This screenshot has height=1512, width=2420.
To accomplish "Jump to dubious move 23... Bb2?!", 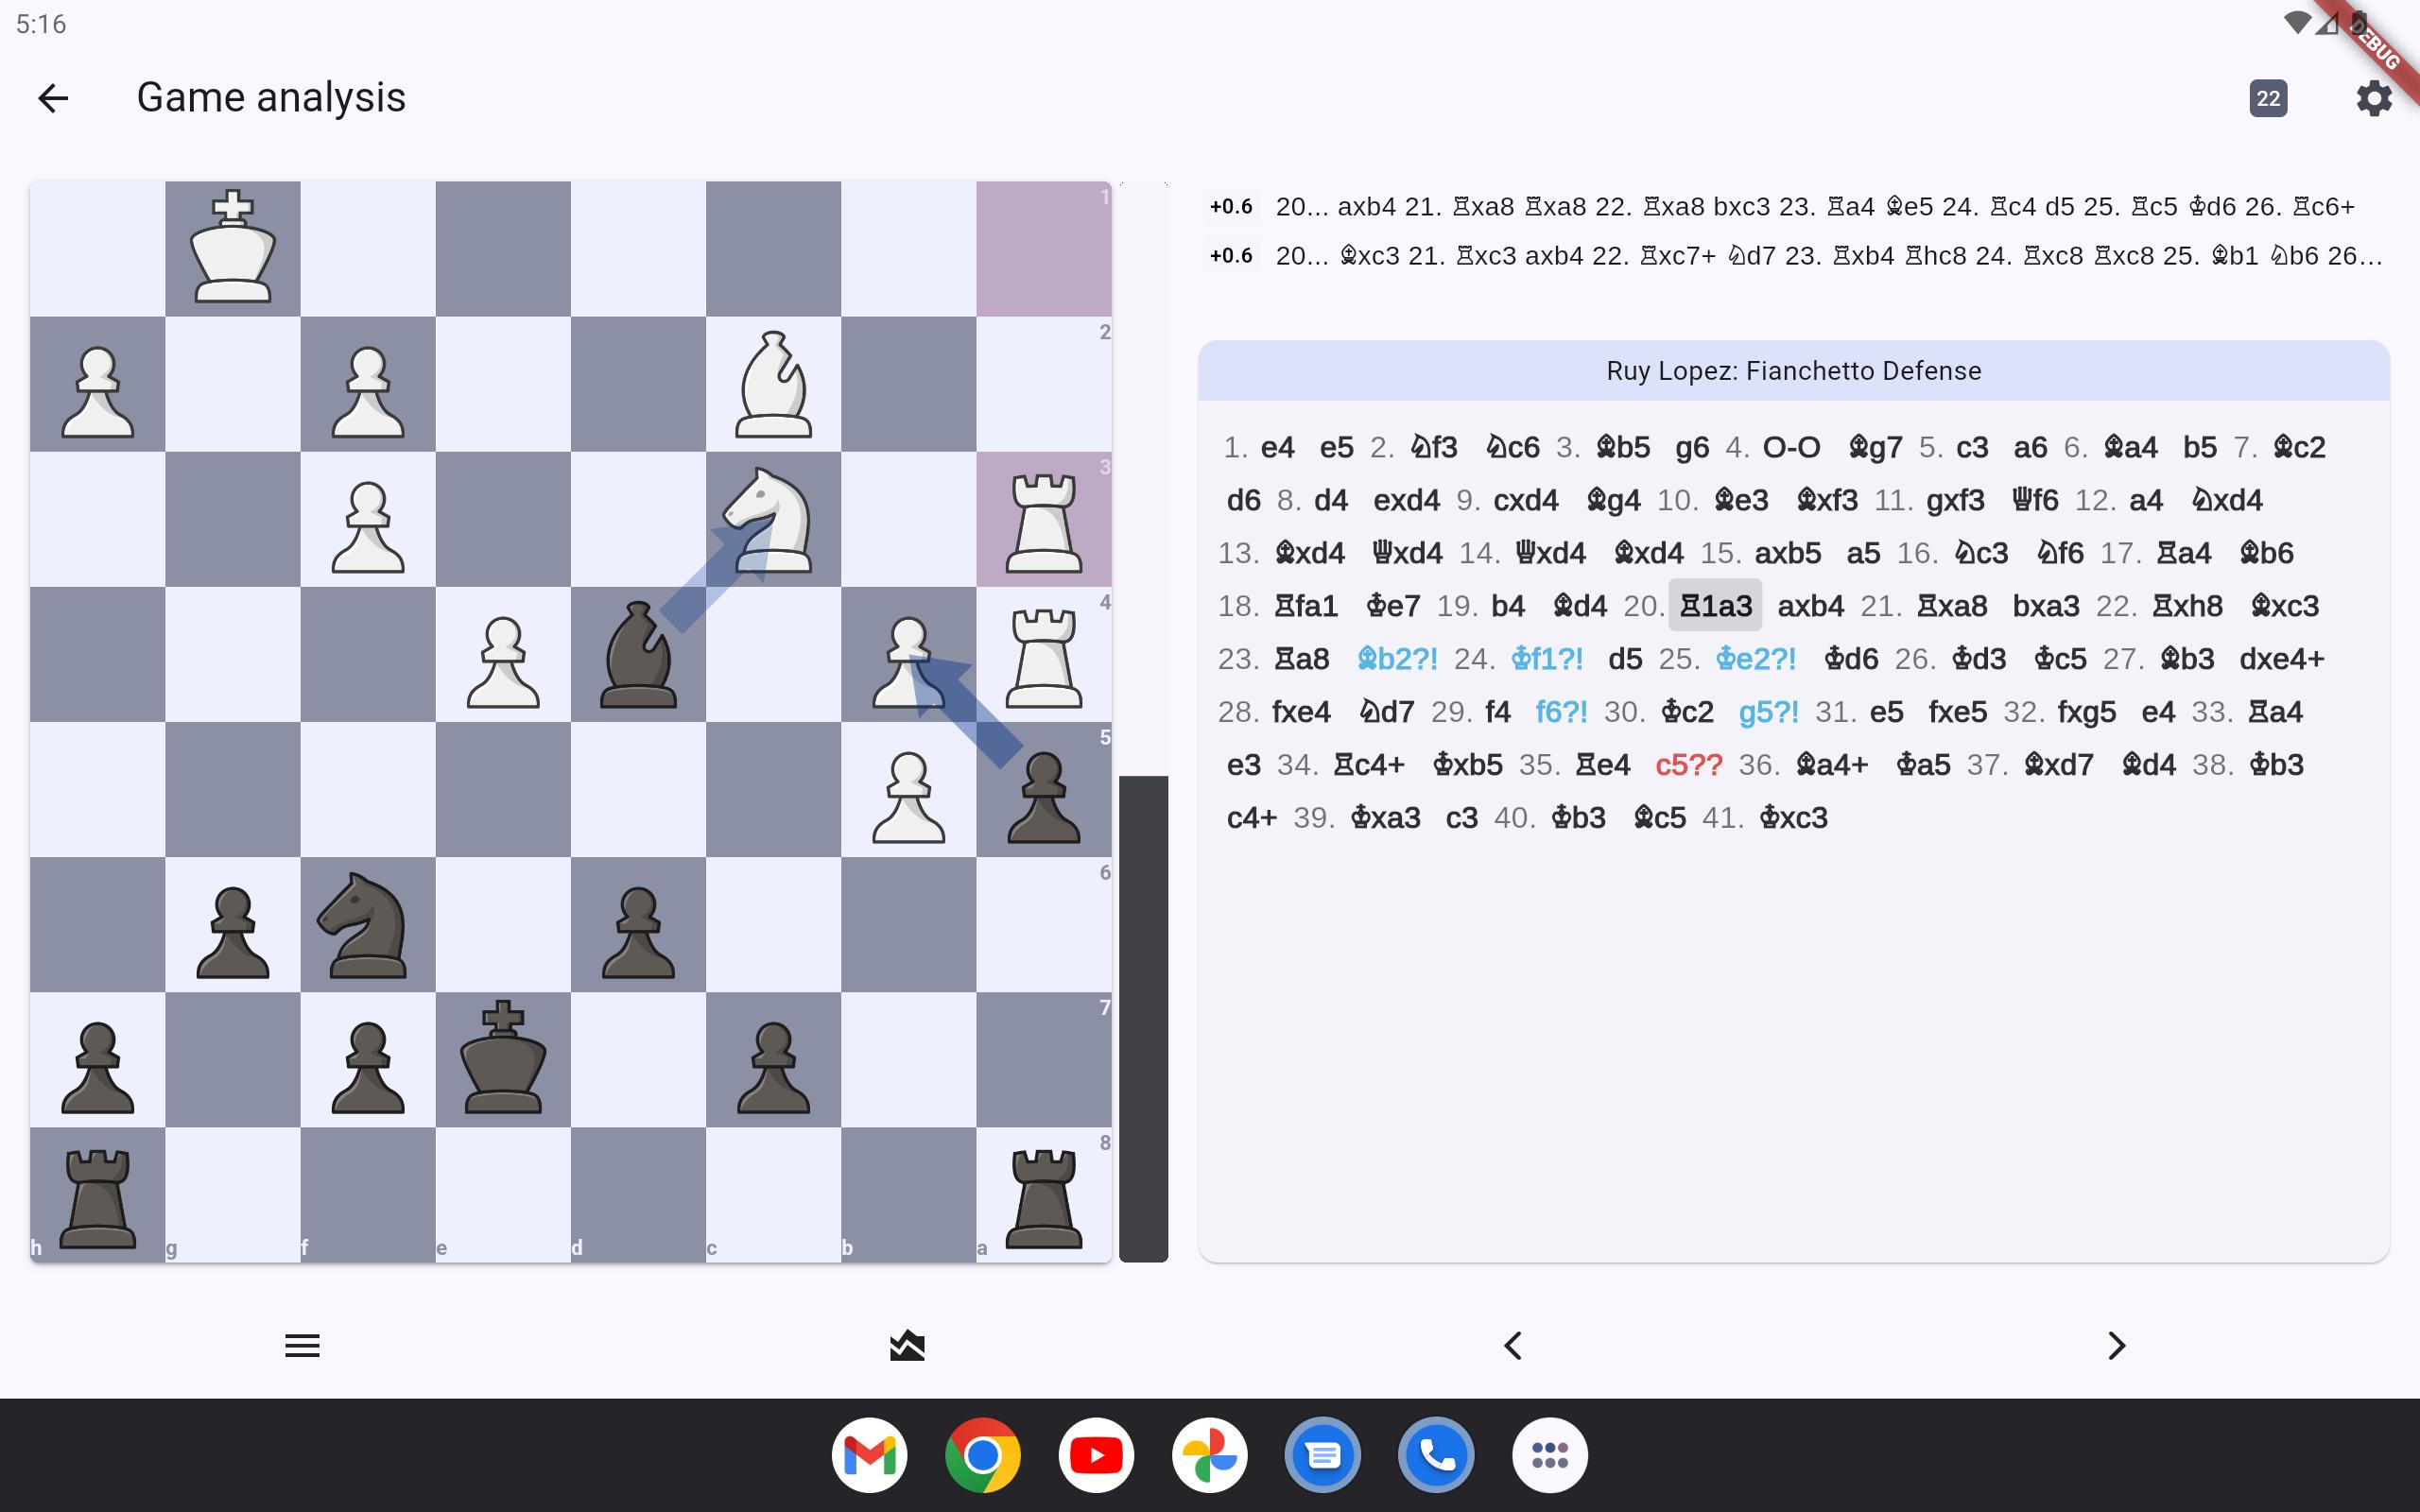I will [x=1397, y=659].
